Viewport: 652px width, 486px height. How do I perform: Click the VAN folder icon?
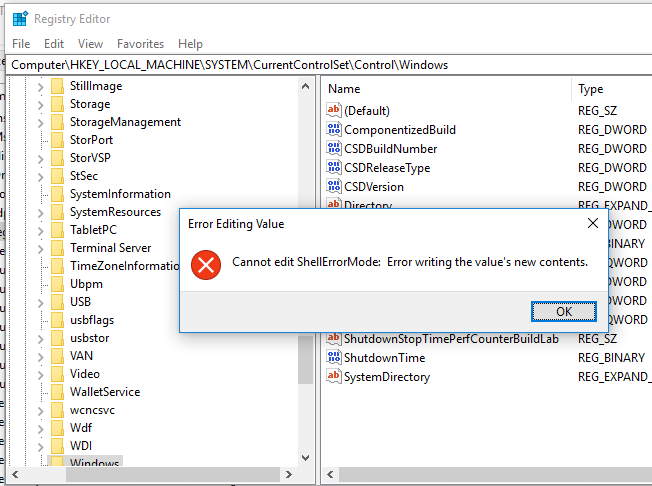(x=57, y=356)
